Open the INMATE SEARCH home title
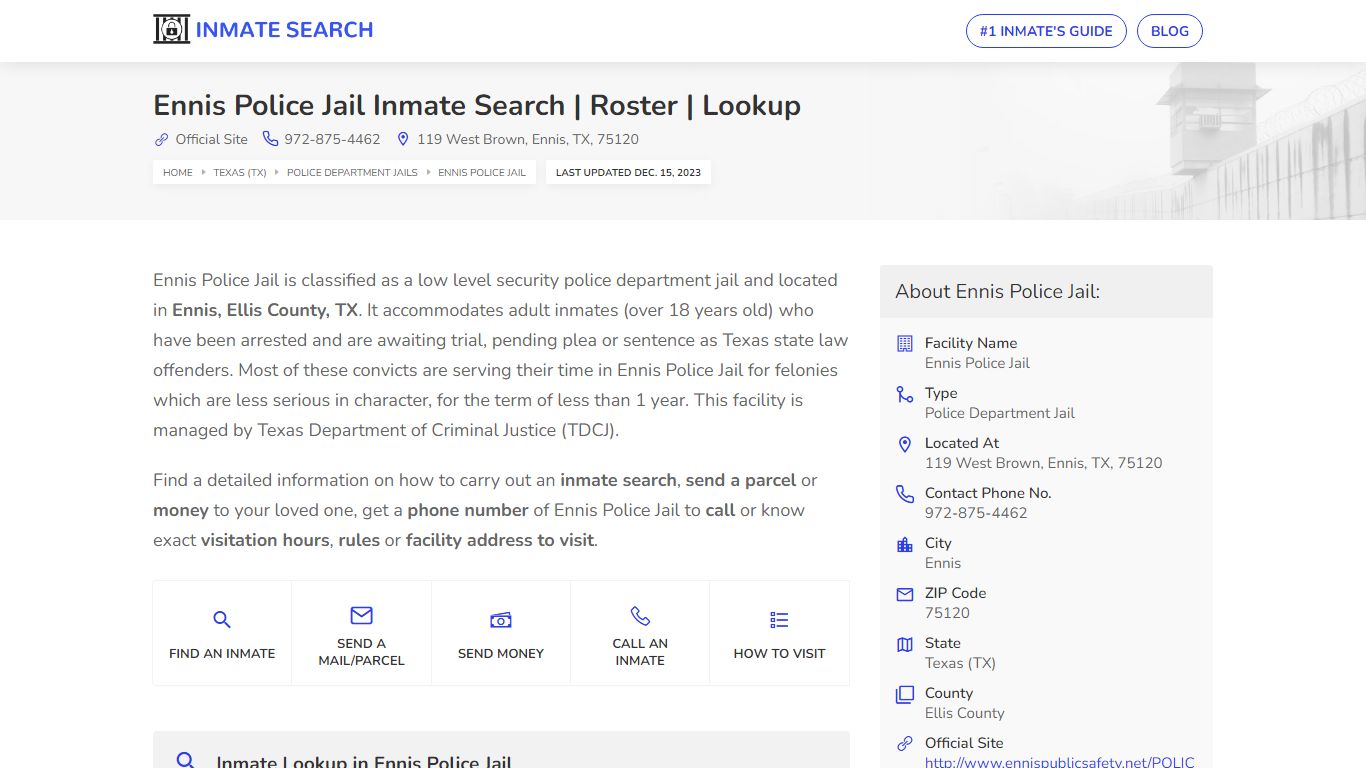 click(284, 30)
